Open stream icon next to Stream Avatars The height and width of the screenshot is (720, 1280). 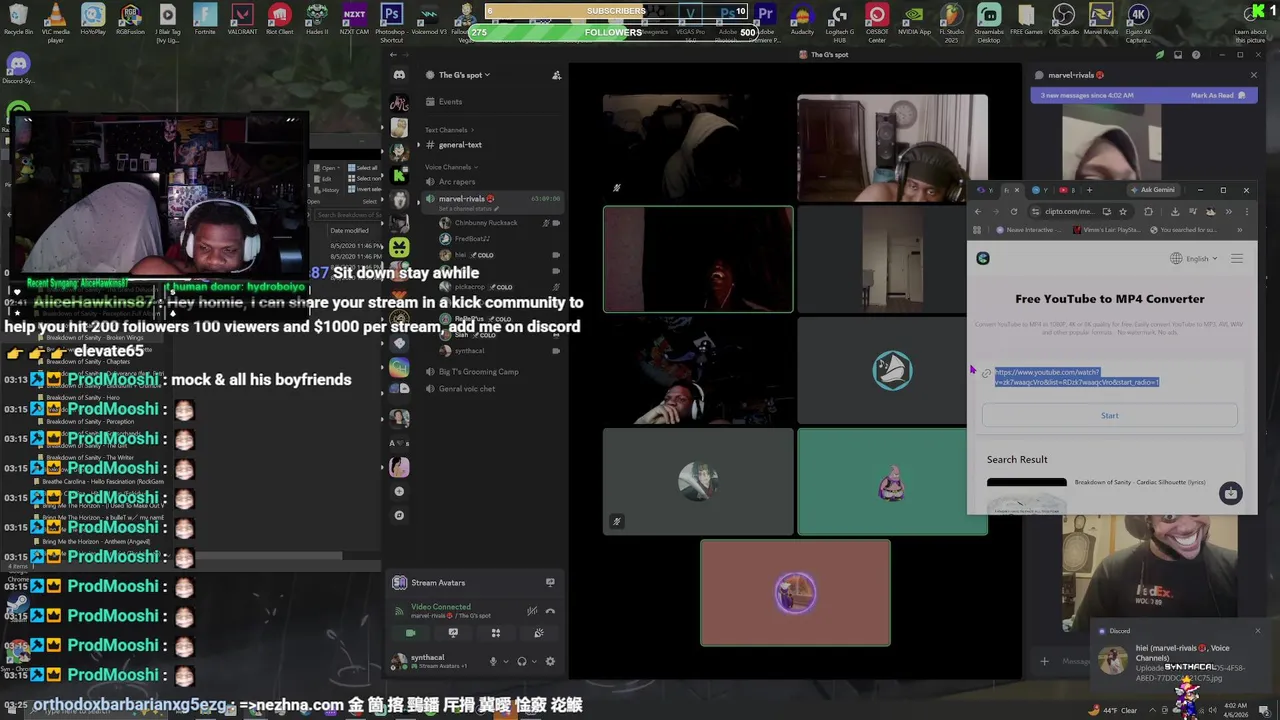tap(550, 582)
